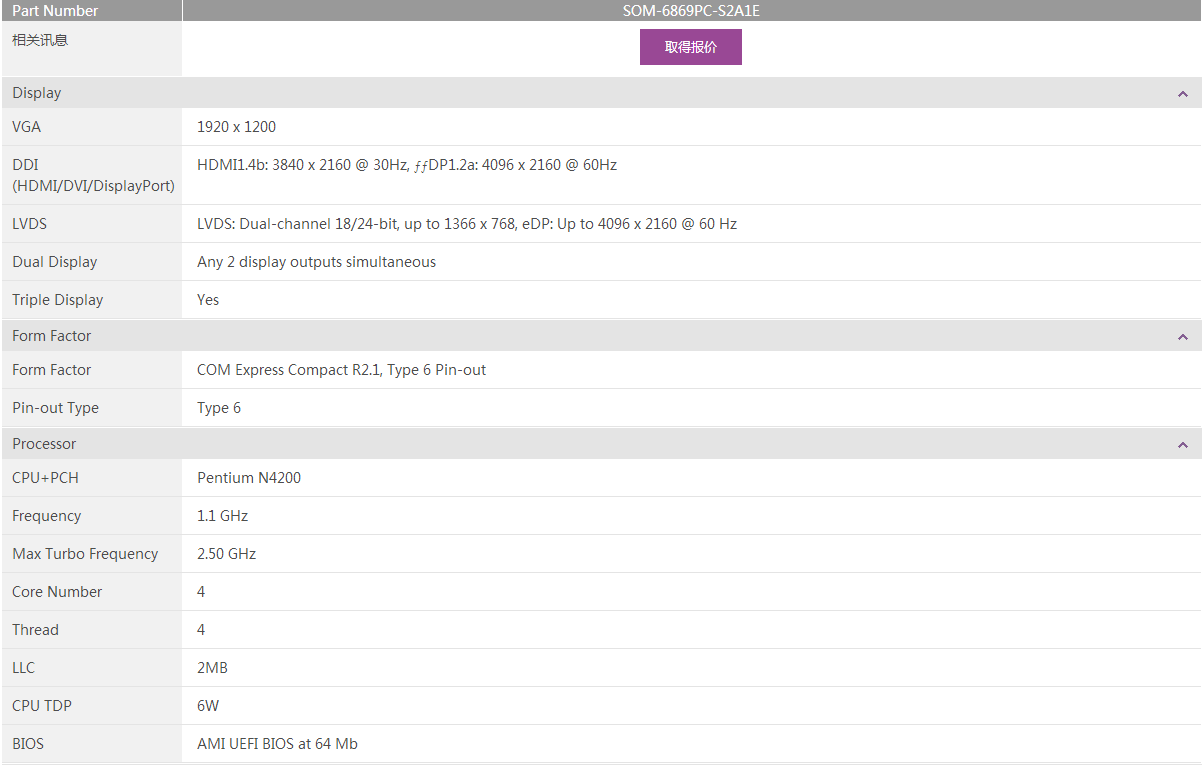Select the Pentium N4200 value
Screen dimensions: 1202x765
249,478
